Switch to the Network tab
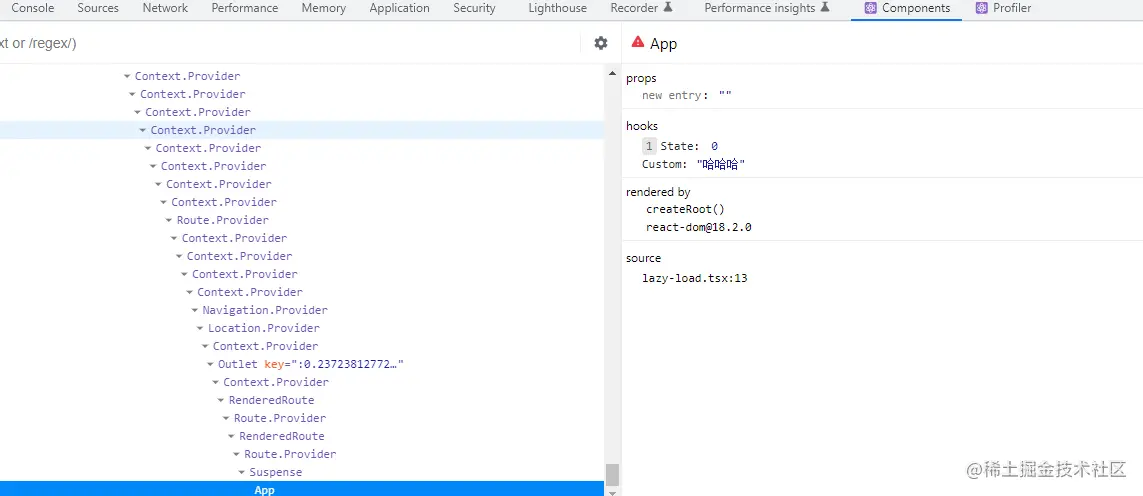Viewport: 1143px width, 496px height. click(165, 8)
